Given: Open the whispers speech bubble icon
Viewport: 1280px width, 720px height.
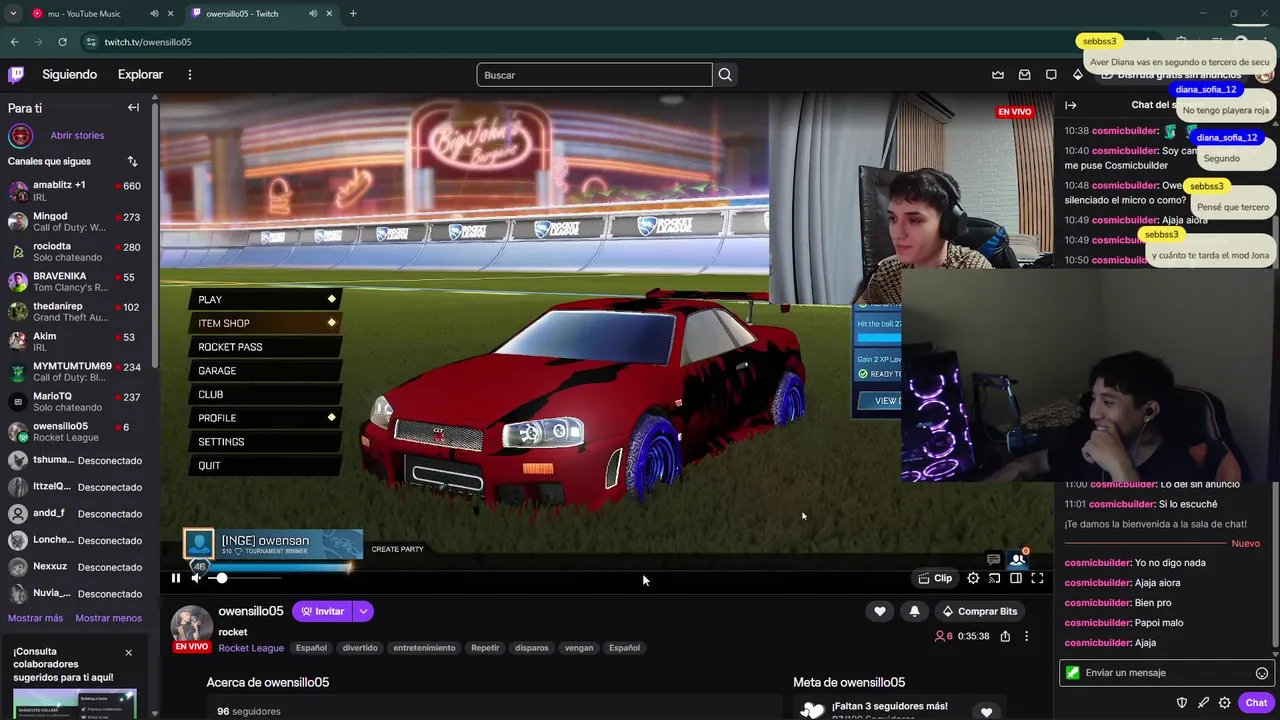Looking at the screenshot, I should 1051,75.
